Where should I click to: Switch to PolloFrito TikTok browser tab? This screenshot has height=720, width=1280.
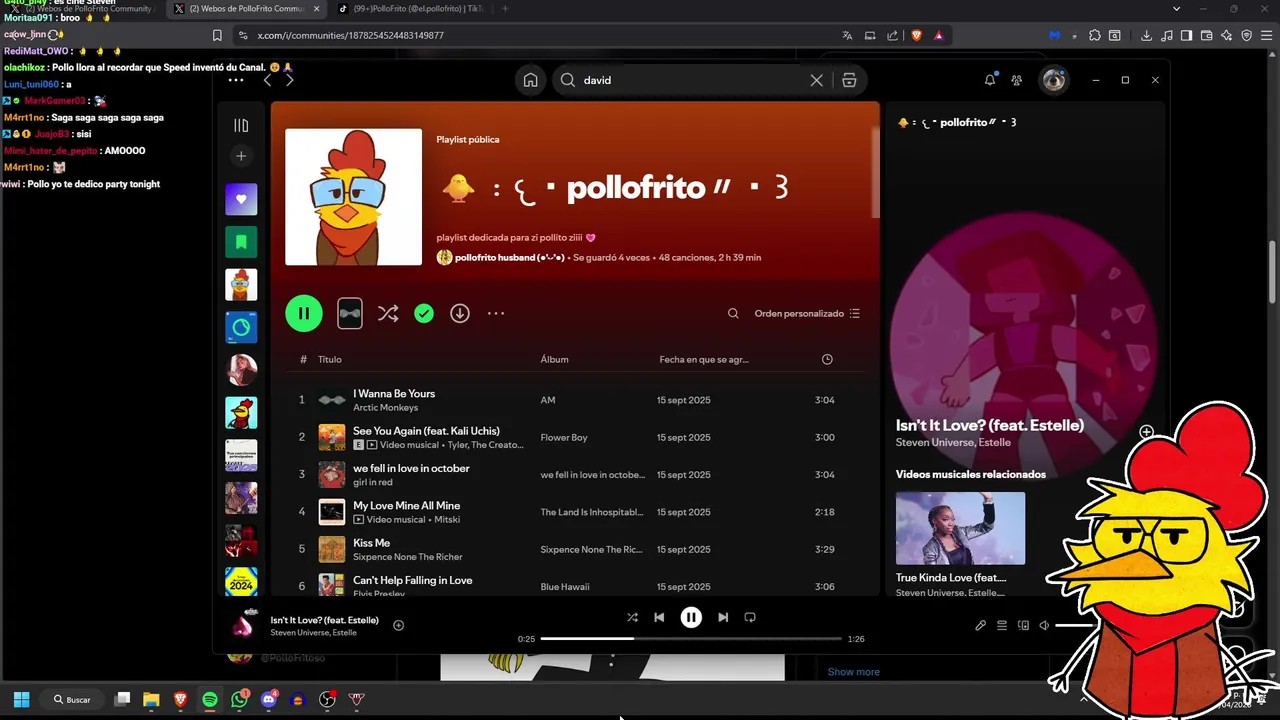(x=412, y=9)
